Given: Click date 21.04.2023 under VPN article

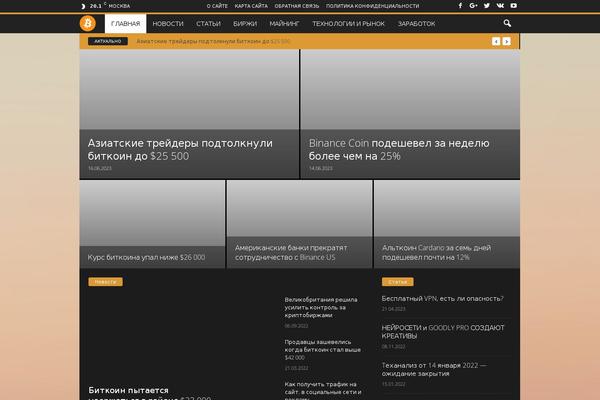Looking at the screenshot, I should (393, 309).
